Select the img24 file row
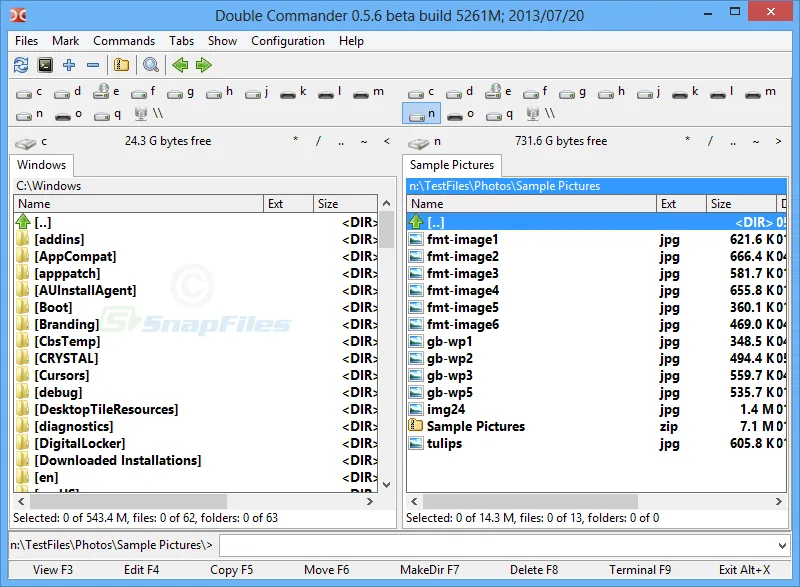 (596, 409)
